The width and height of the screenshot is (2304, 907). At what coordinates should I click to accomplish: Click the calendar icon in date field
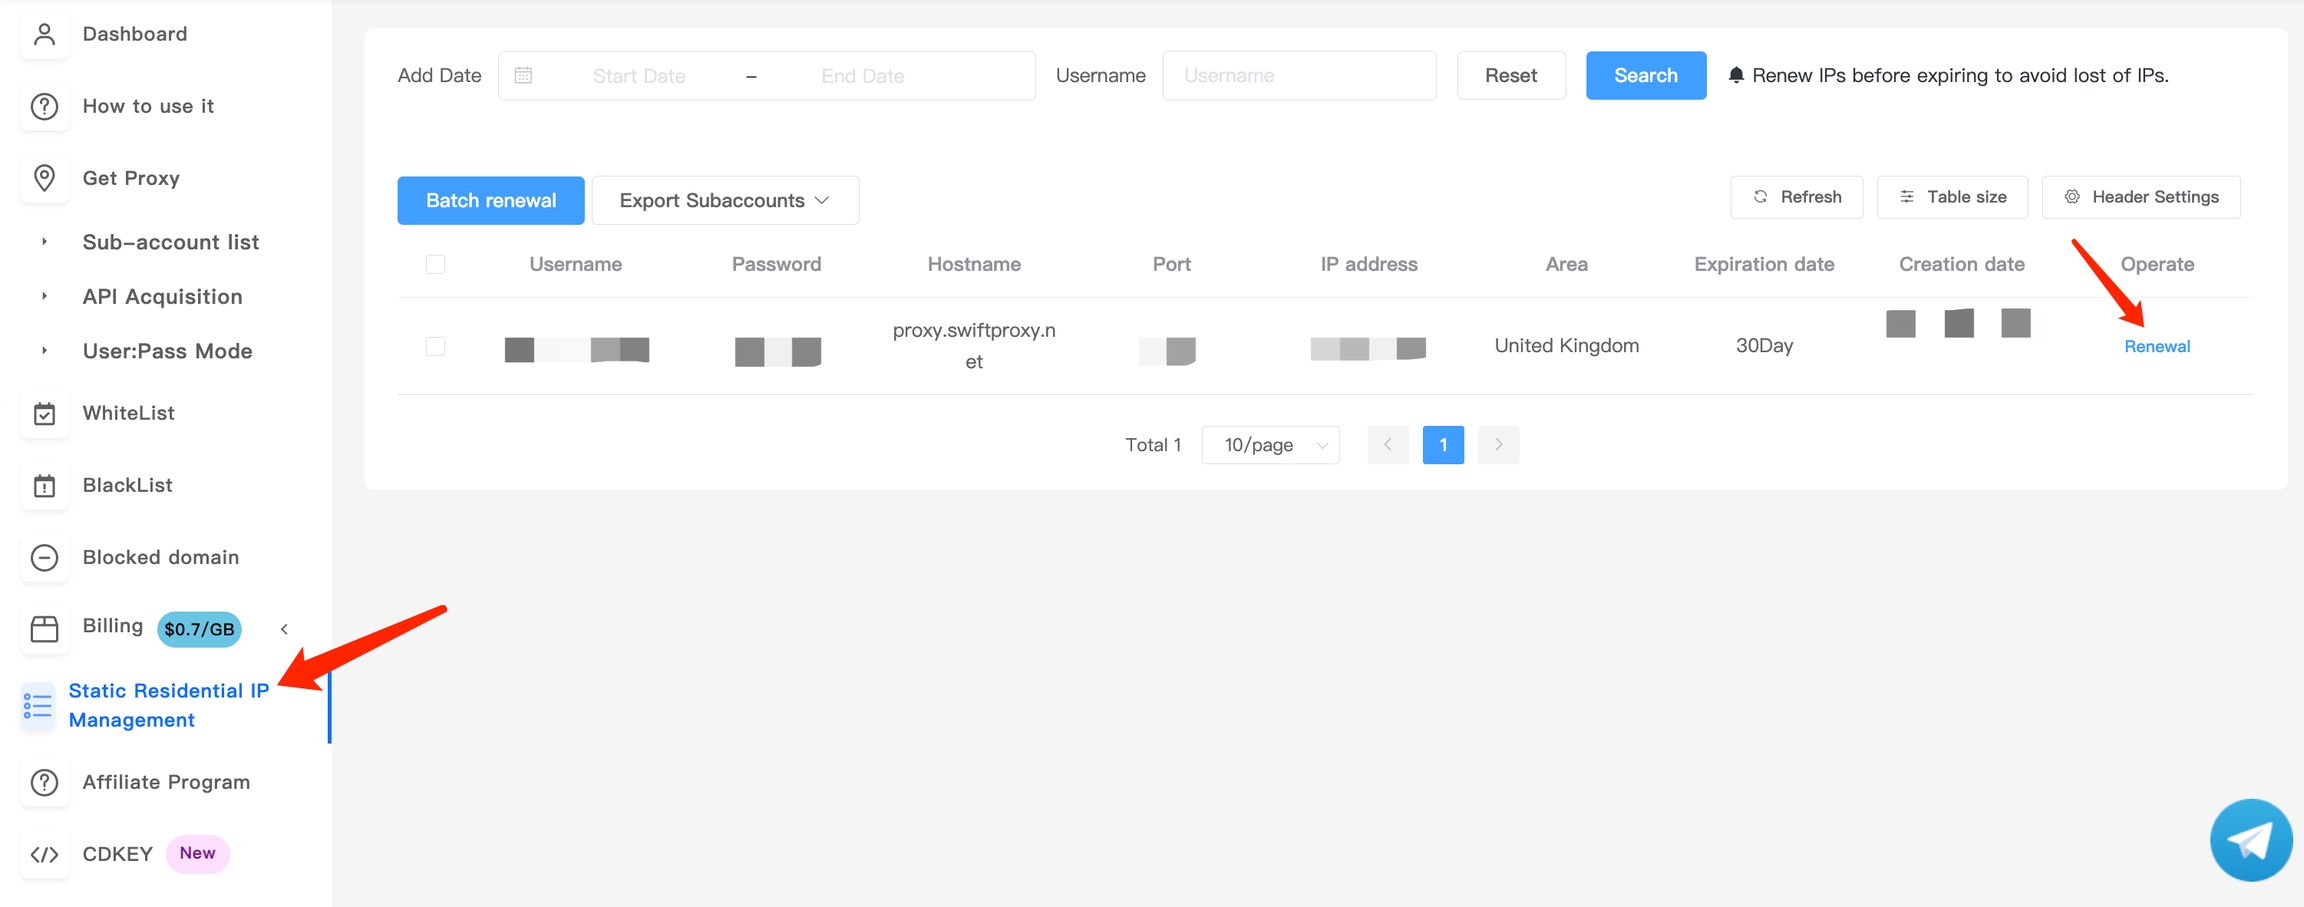click(x=523, y=76)
